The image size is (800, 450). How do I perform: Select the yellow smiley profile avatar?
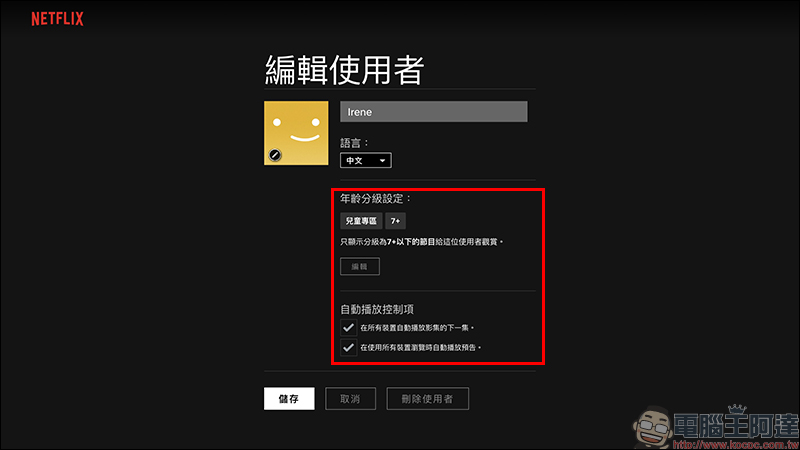tap(296, 133)
